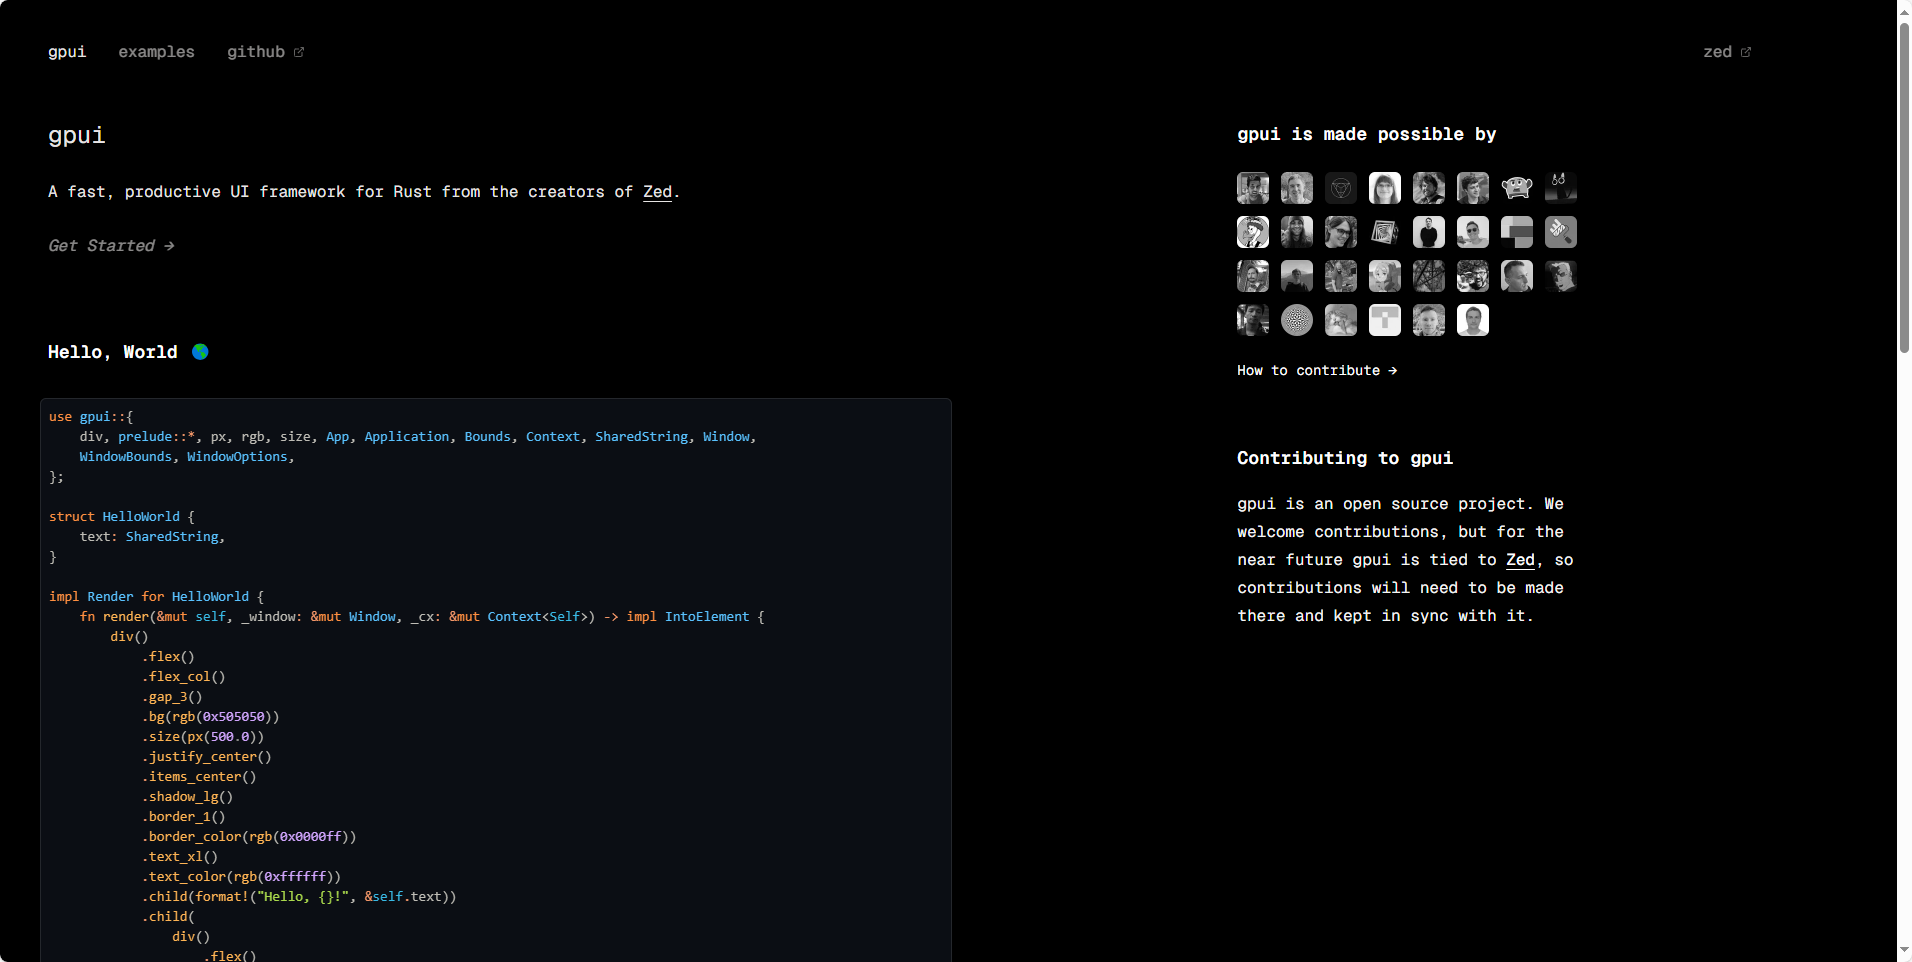Open the first contributor avatar in the grid
Viewport: 1912px width, 962px height.
coord(1253,188)
